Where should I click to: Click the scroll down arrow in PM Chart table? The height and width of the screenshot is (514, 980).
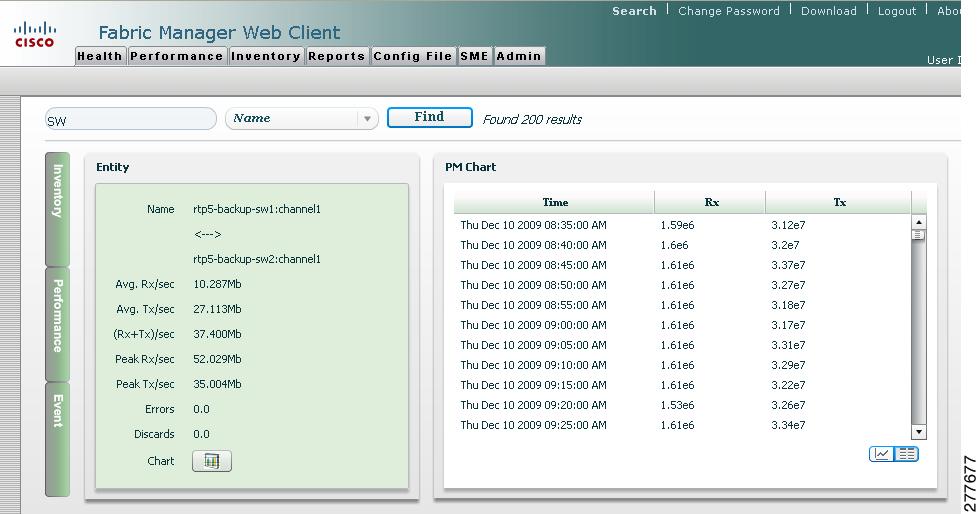[x=918, y=431]
